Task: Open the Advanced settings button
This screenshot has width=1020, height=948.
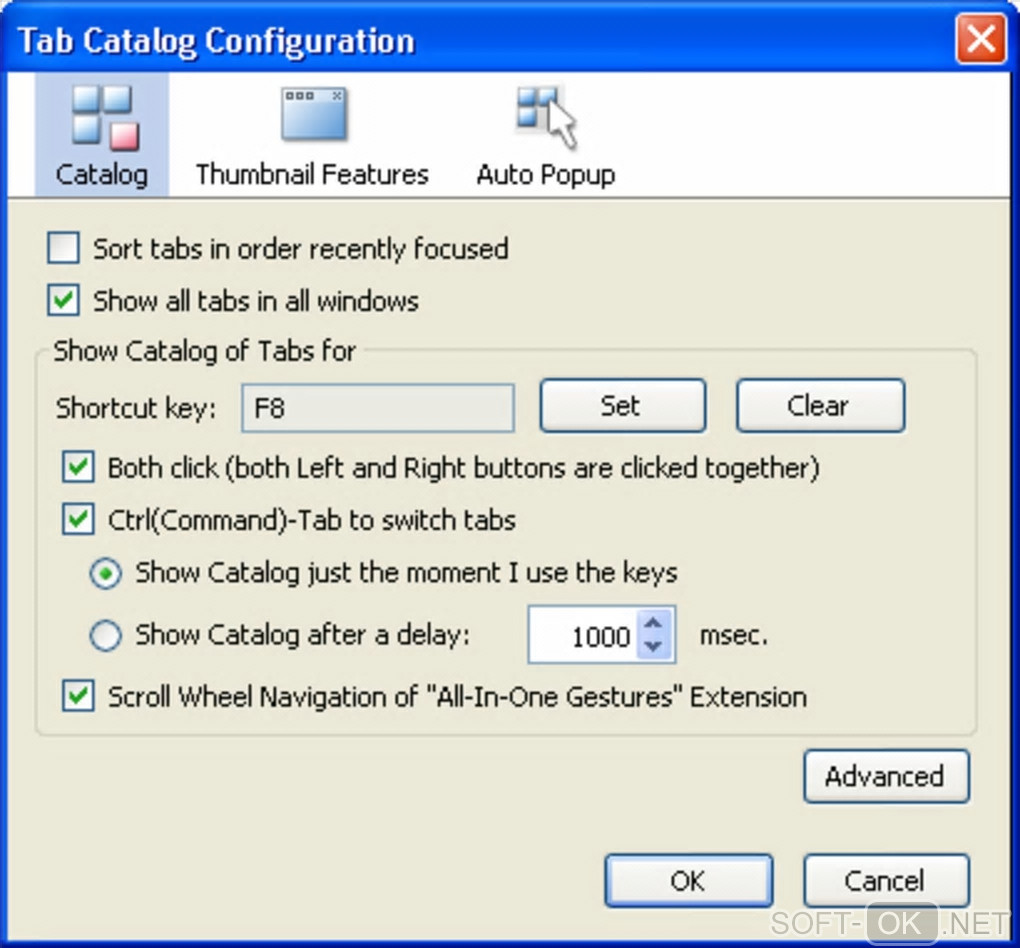Action: point(886,777)
